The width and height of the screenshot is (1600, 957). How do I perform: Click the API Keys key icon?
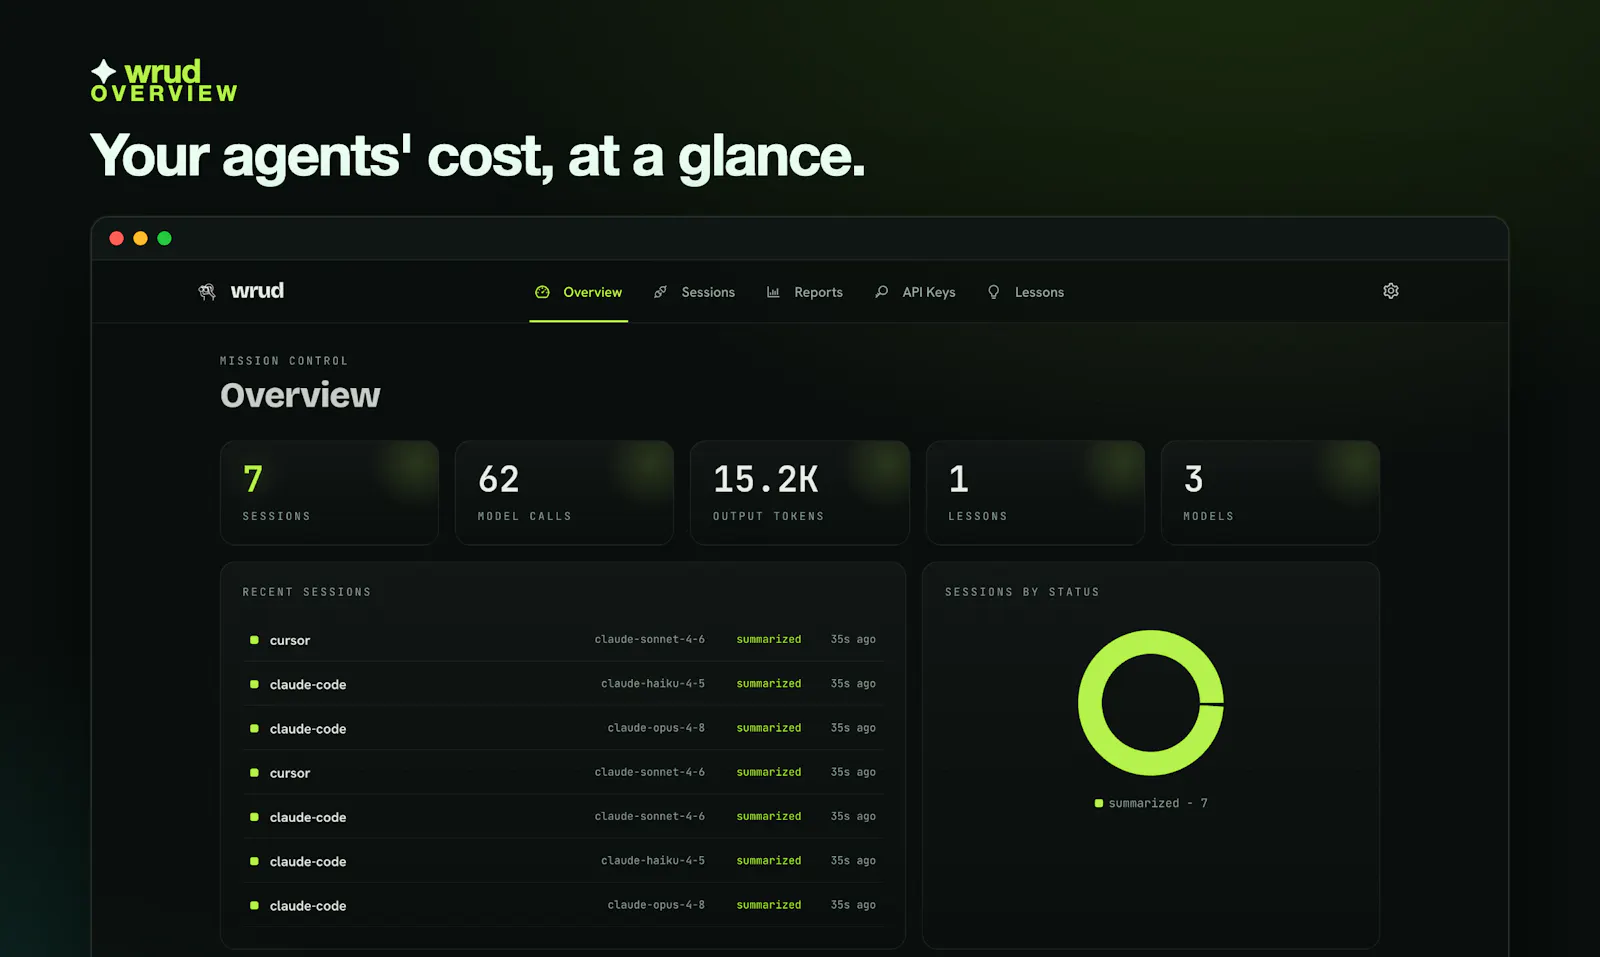(x=881, y=292)
